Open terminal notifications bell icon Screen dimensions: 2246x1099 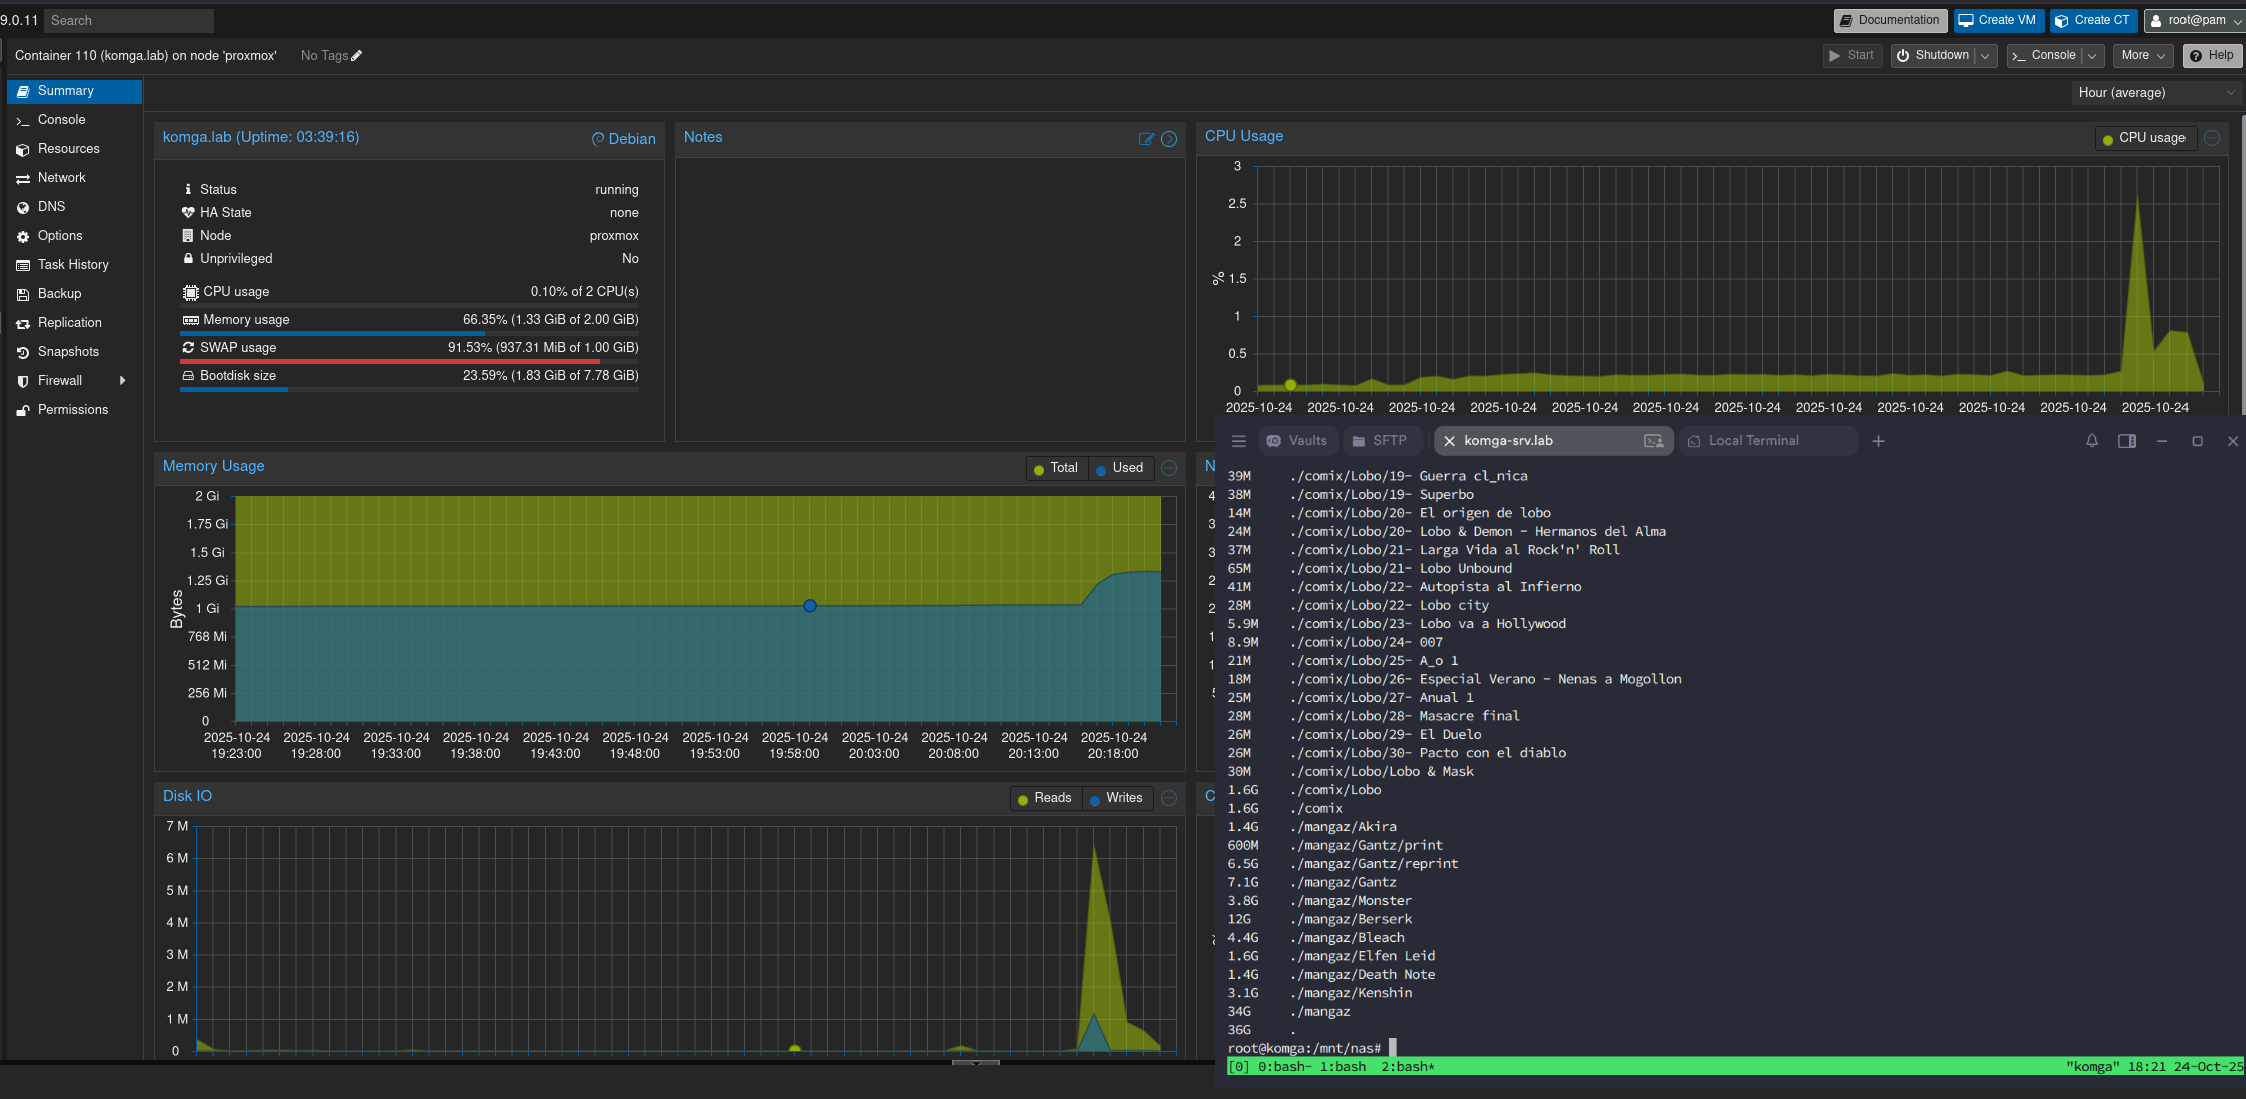(x=2091, y=441)
